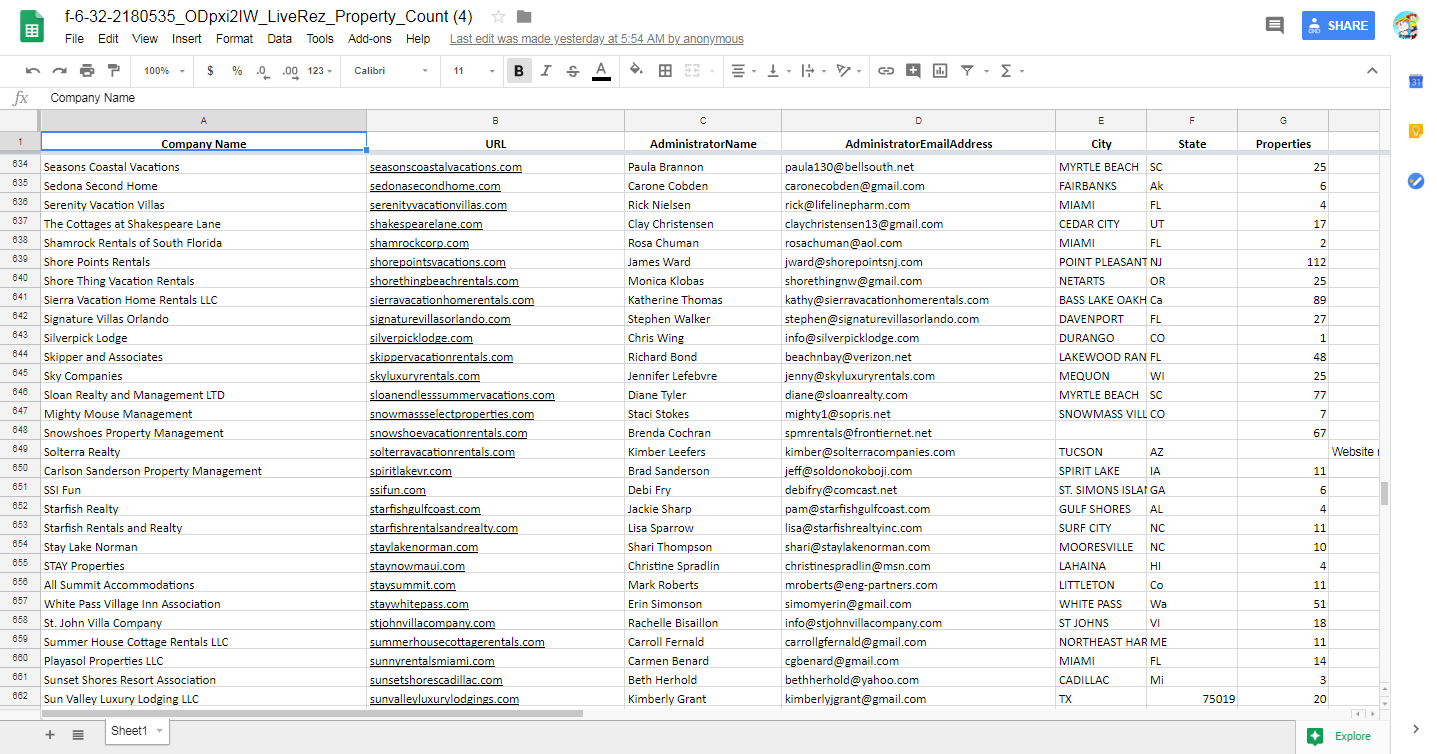Viewport: 1437px width, 754px height.
Task: Open the Explore panel
Action: click(1339, 736)
